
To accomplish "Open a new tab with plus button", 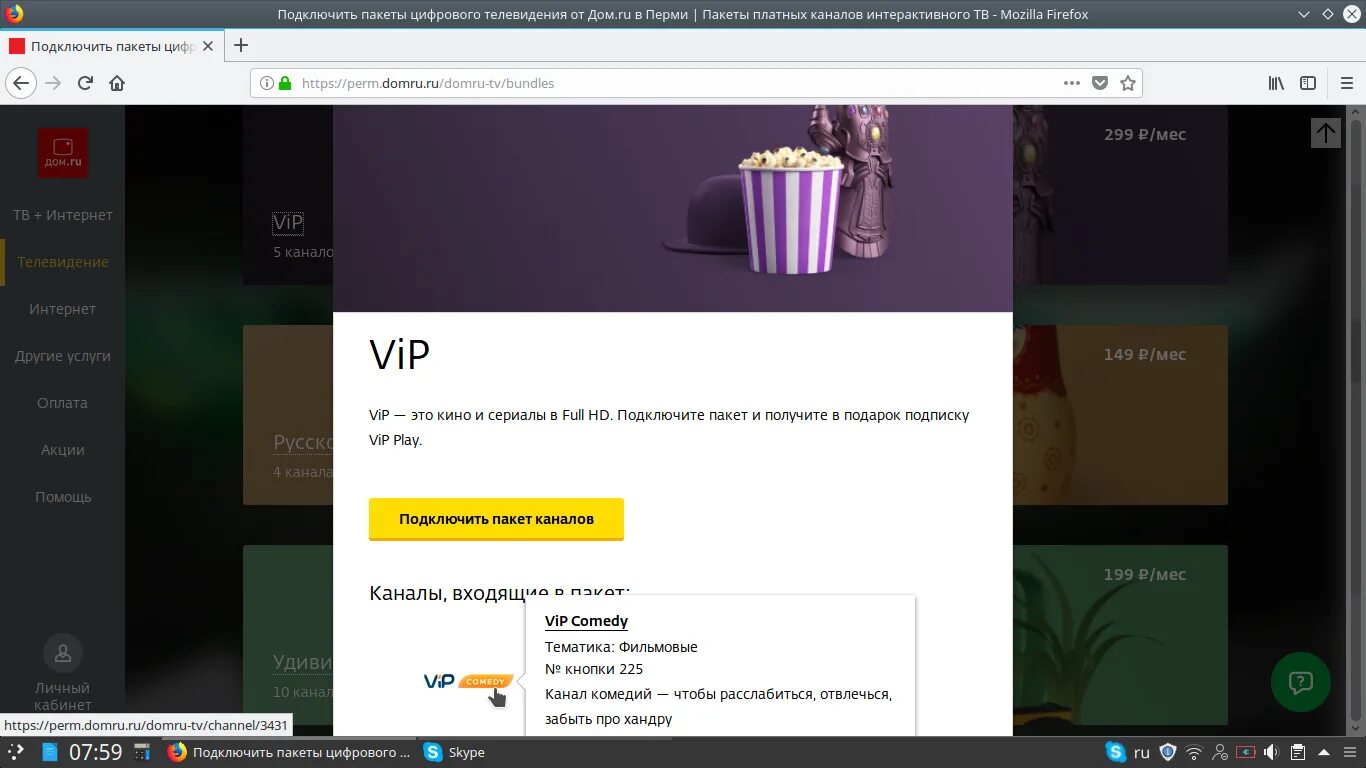I will point(240,45).
